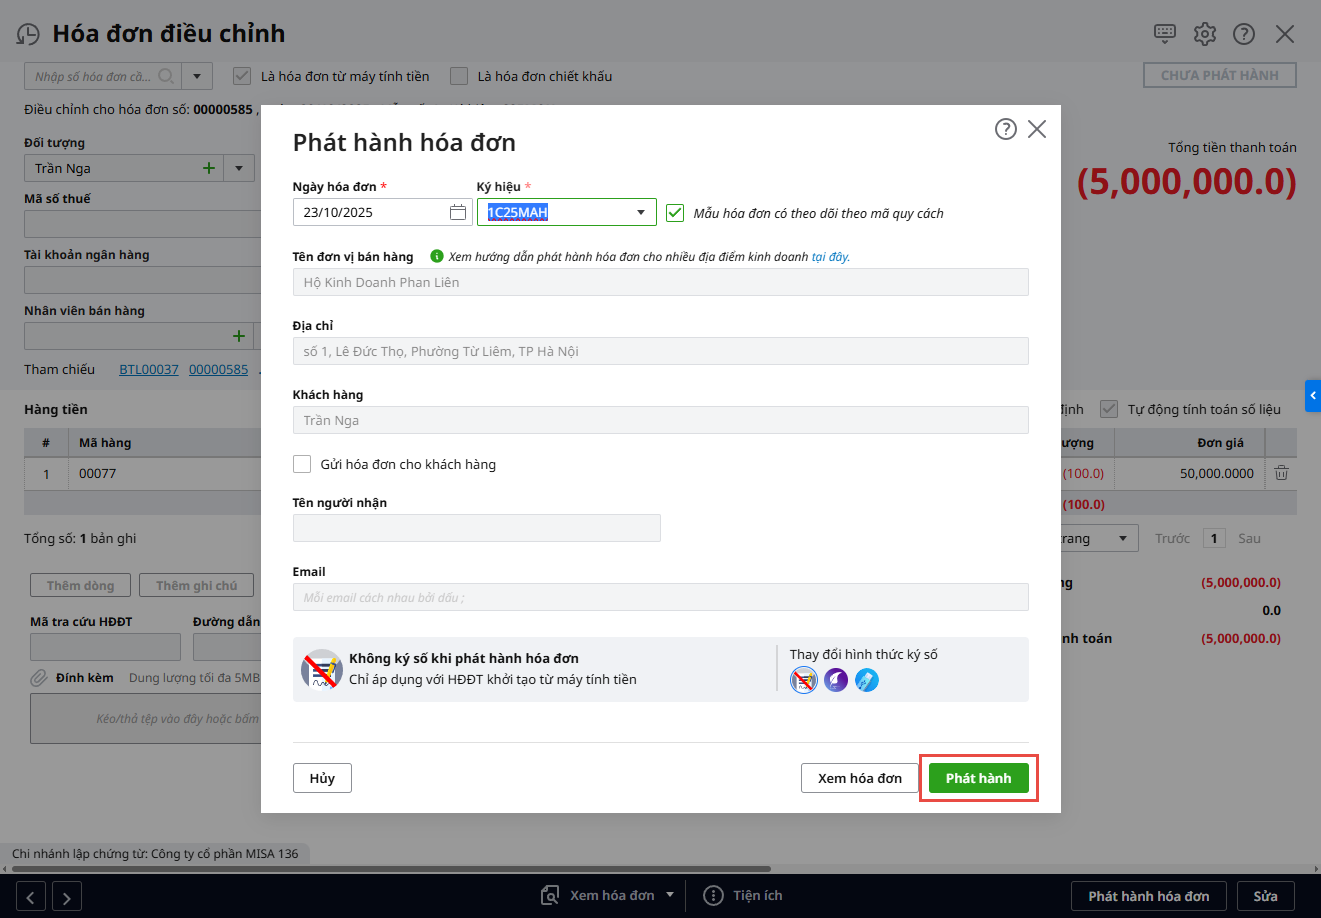The height and width of the screenshot is (918, 1321).
Task: Click the Phát hành button
Action: click(x=978, y=778)
